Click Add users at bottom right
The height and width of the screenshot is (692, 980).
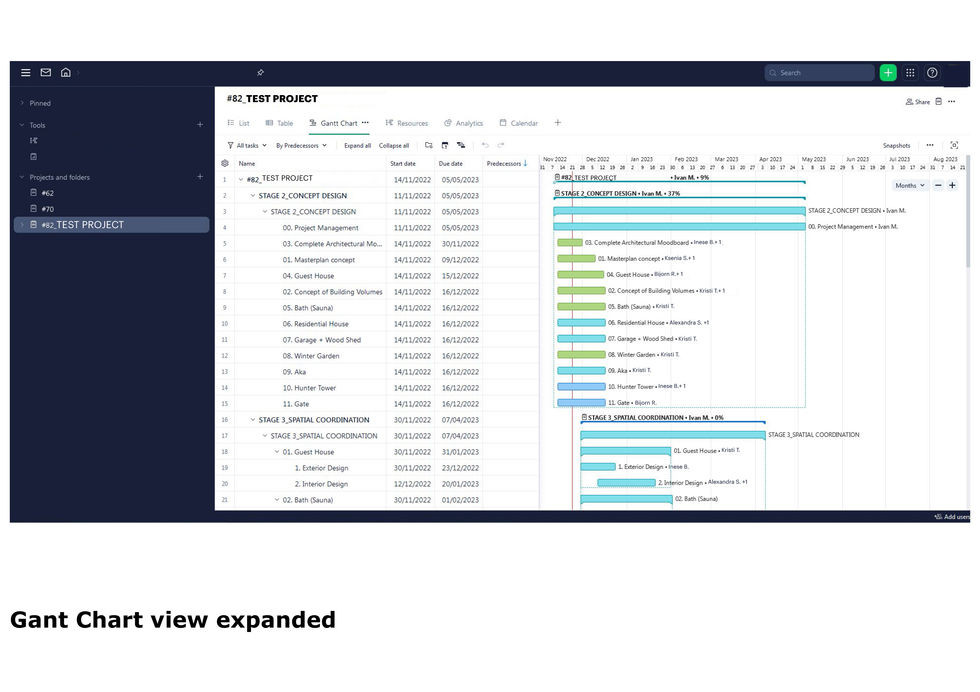952,516
